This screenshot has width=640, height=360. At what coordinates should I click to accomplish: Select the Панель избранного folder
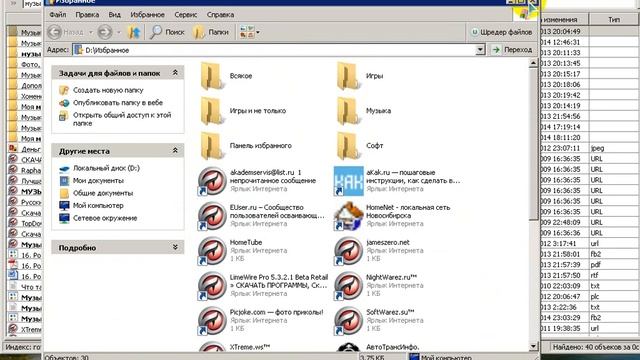tap(212, 146)
